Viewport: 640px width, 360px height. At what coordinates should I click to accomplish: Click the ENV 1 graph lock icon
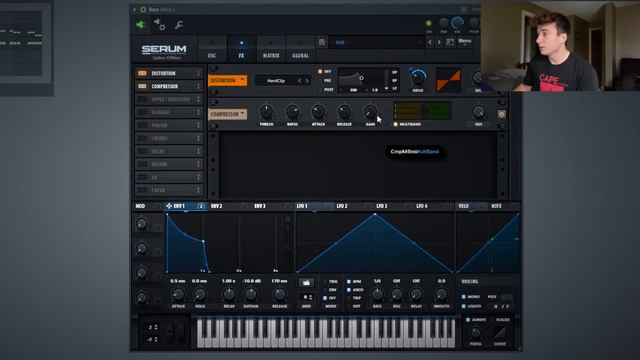point(287,219)
